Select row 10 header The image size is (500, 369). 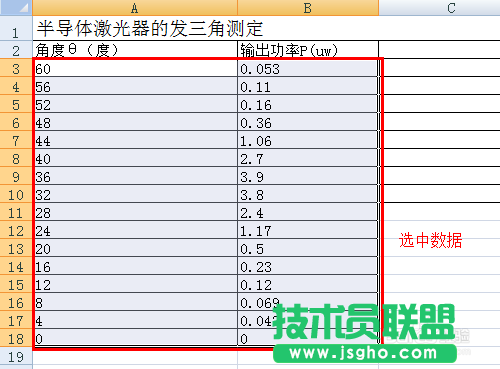(x=16, y=194)
